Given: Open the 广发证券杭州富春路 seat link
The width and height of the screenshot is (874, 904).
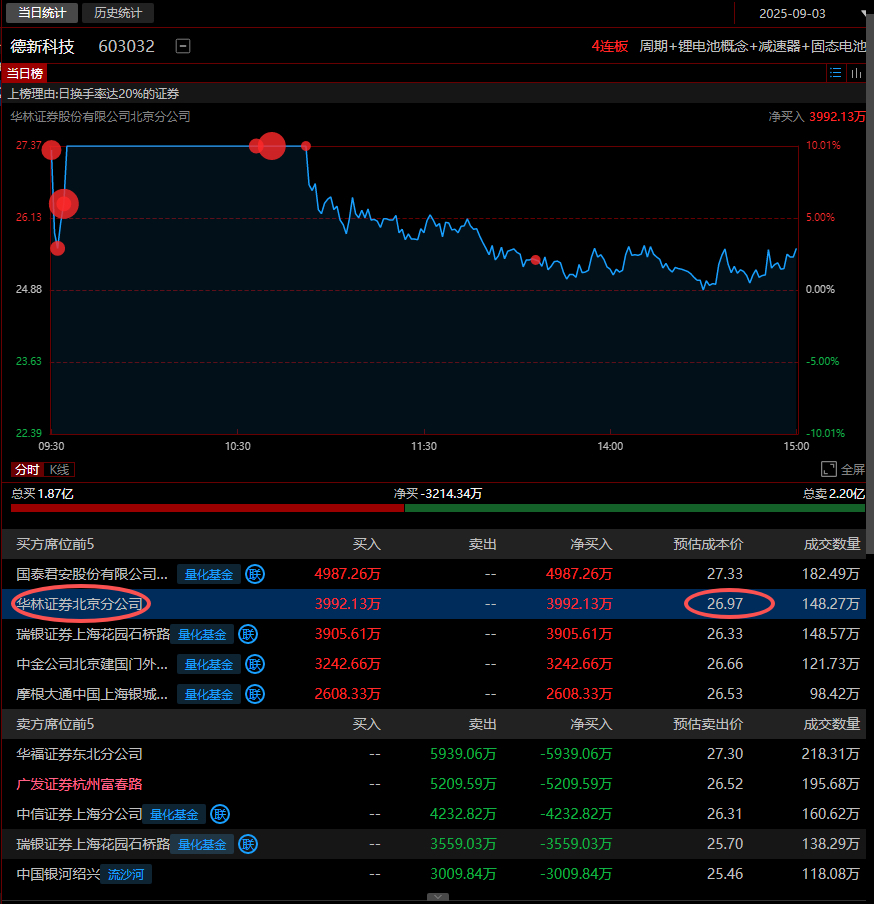Looking at the screenshot, I should point(79,784).
